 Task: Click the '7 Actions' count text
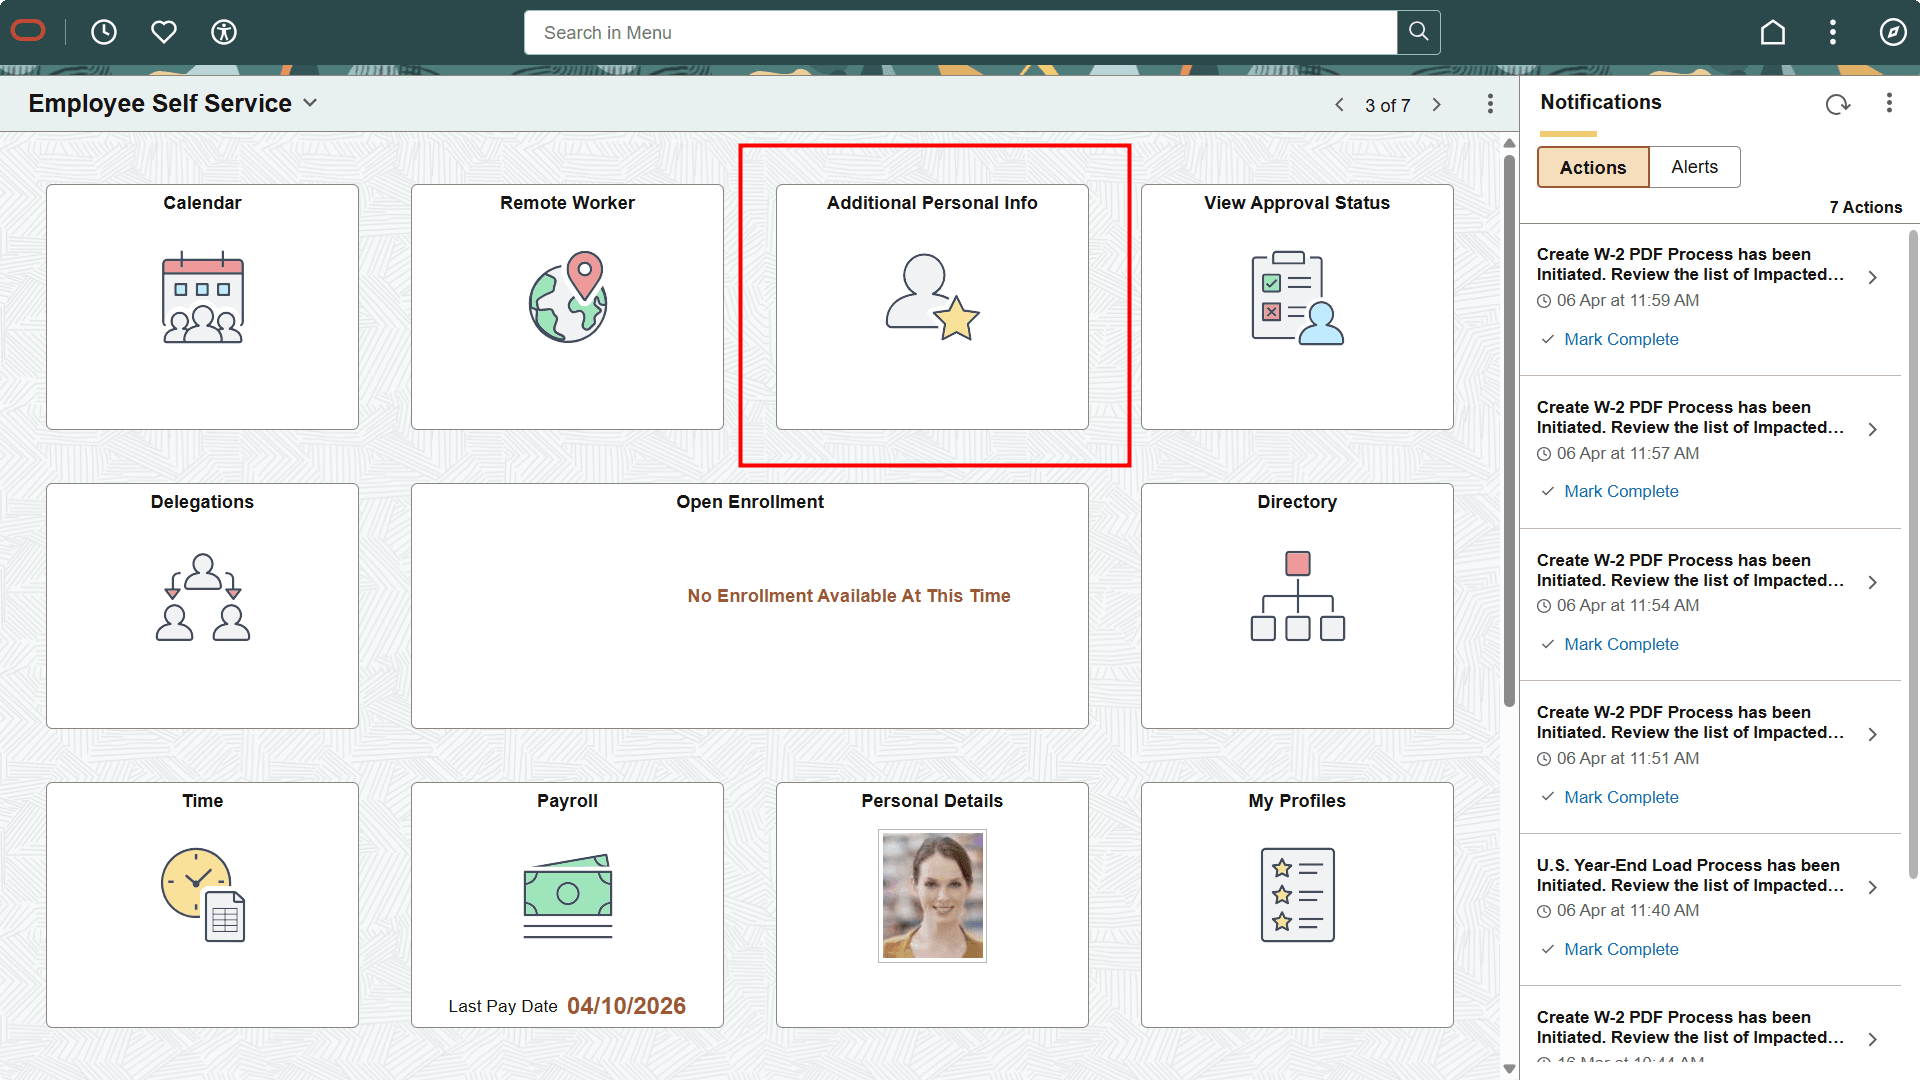(x=1865, y=207)
